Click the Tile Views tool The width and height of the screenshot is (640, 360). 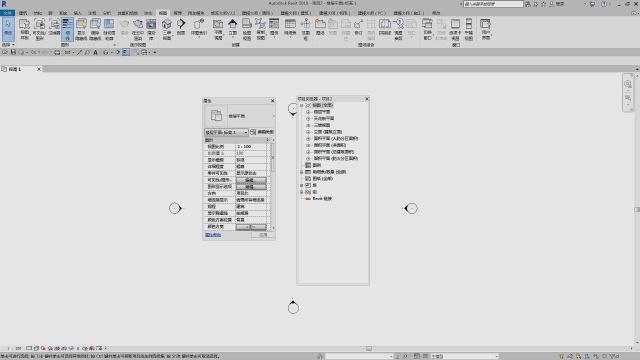coord(469,29)
